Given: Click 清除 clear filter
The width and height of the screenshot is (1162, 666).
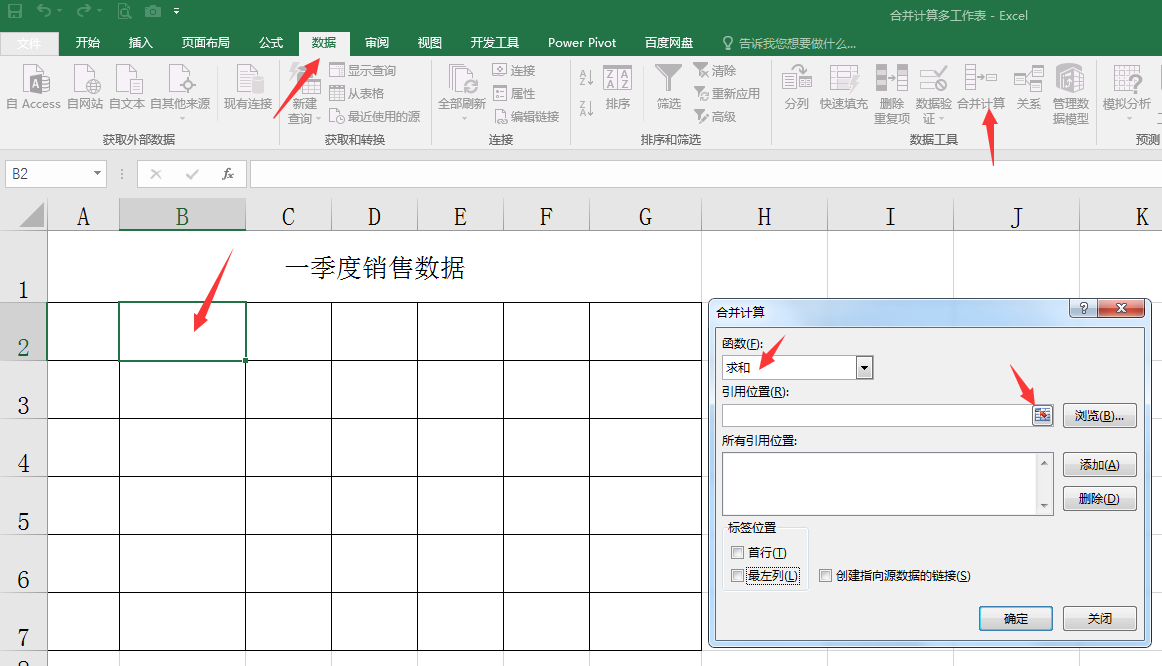Looking at the screenshot, I should 715,70.
